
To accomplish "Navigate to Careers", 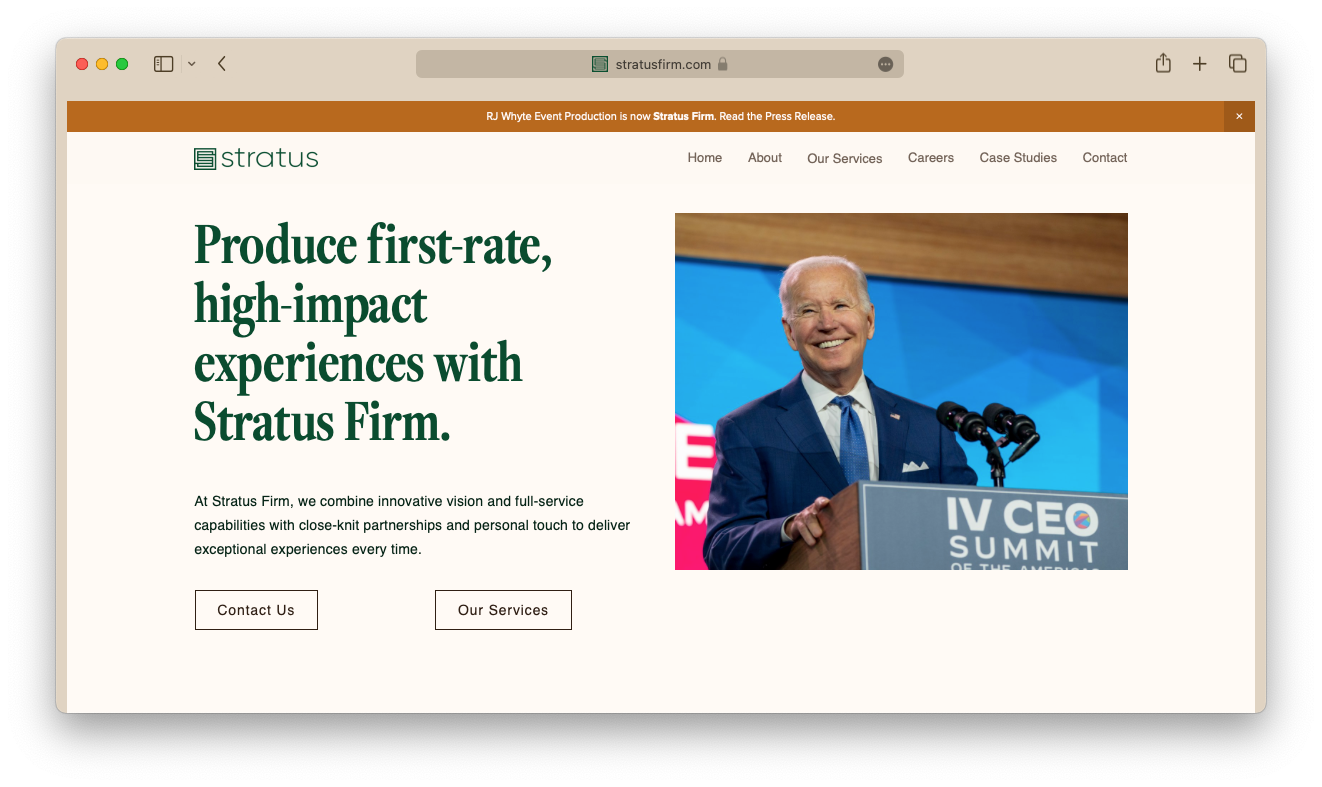I will pyautogui.click(x=931, y=158).
